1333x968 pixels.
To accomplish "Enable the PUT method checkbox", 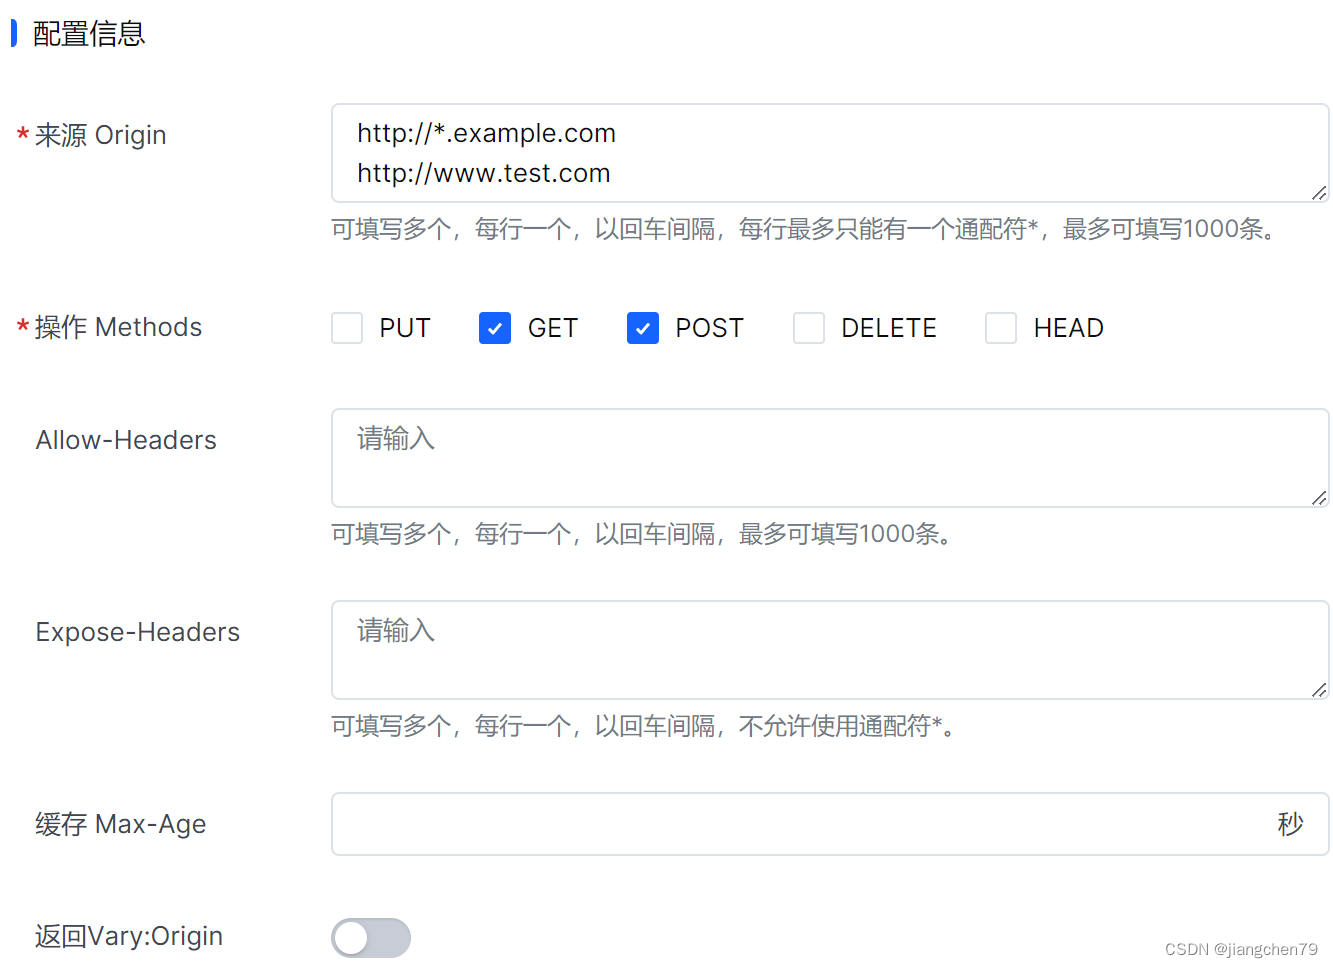I will pos(346,328).
